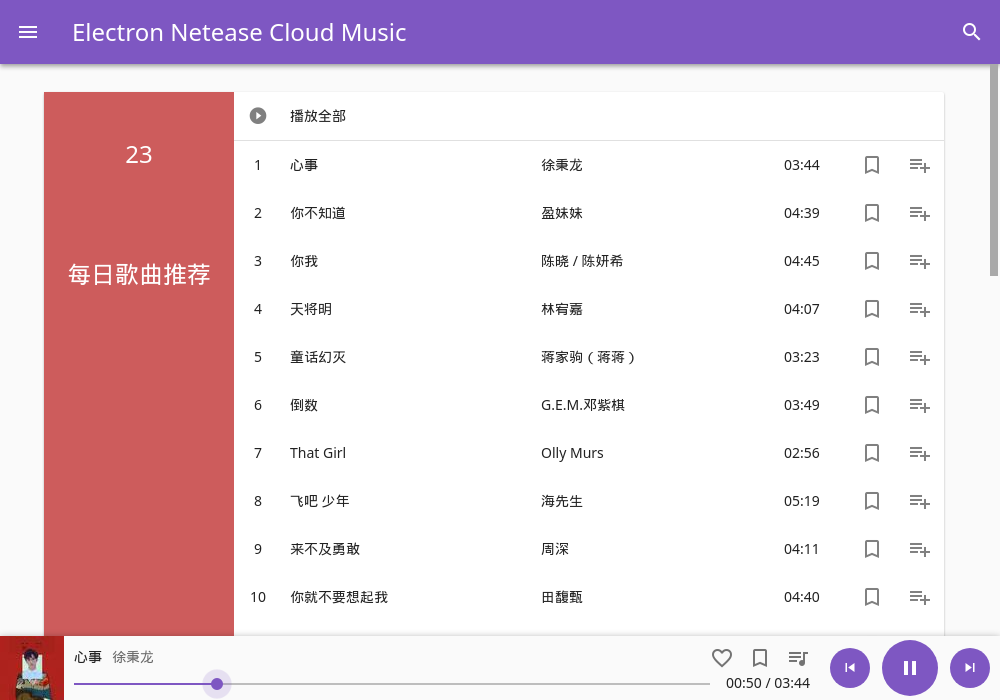Click the duration 05:19 of 飞吧 少年
This screenshot has height=700, width=1000.
801,501
